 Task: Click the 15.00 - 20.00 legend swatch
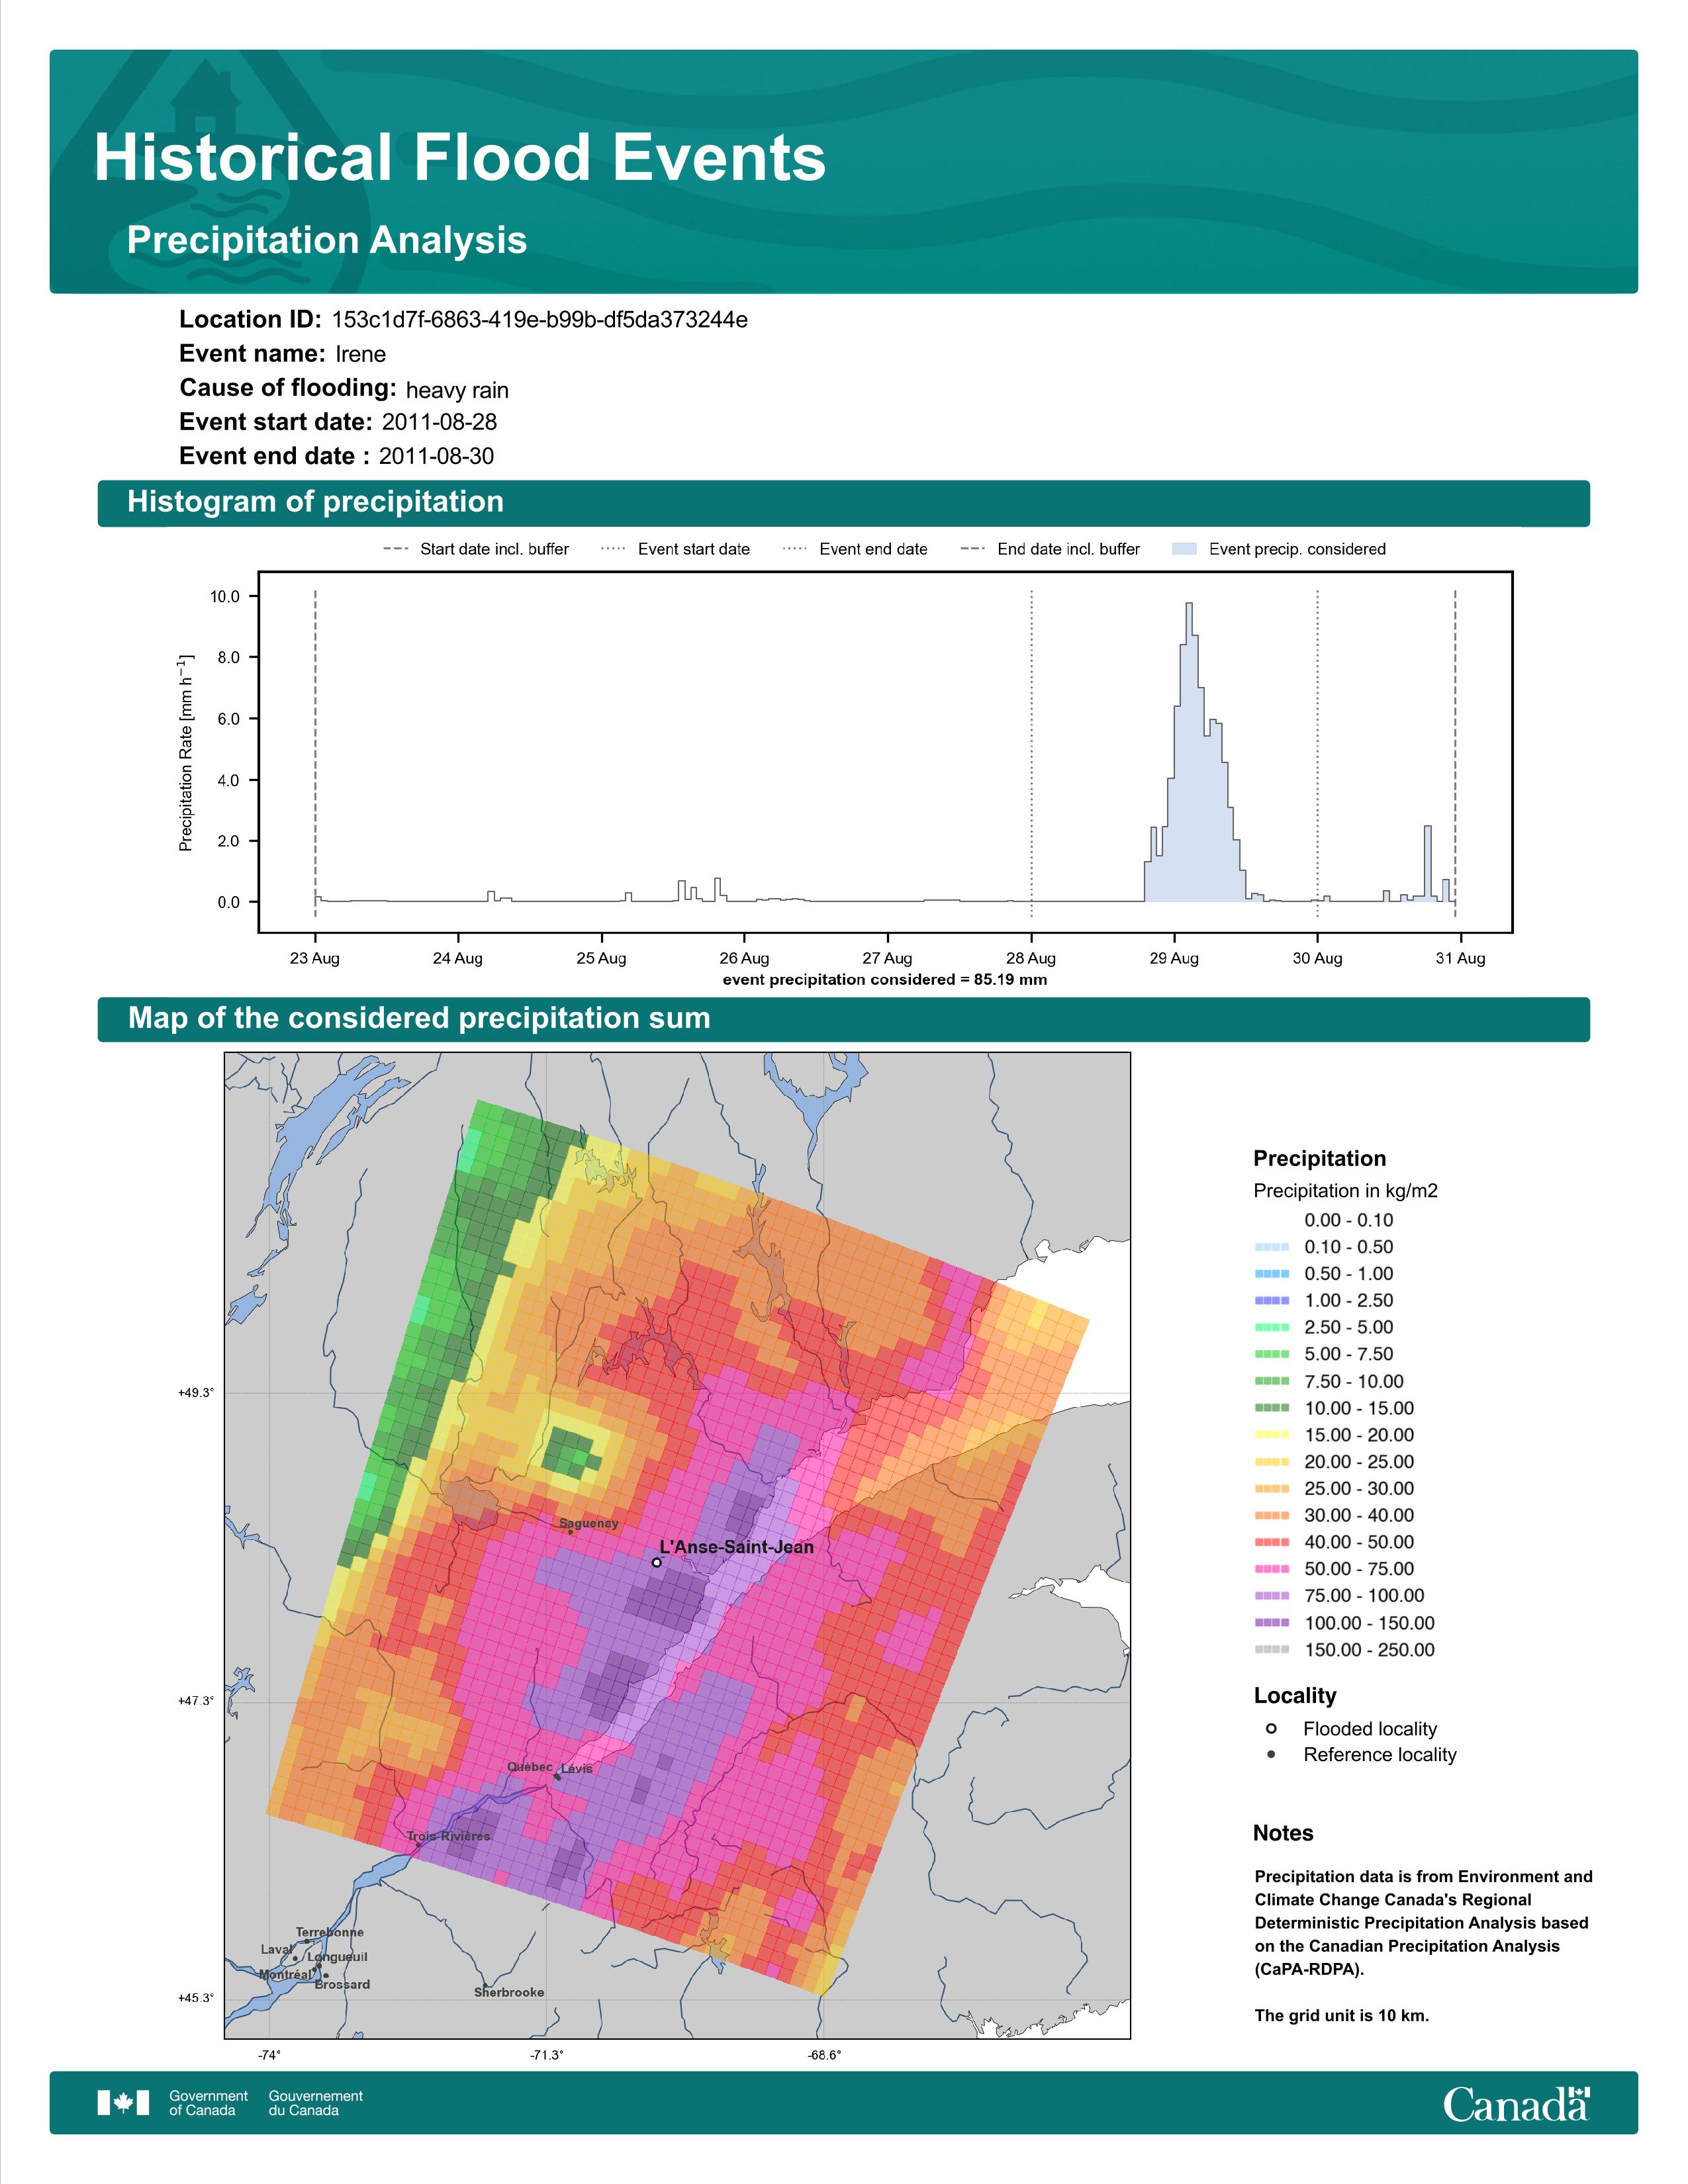pyautogui.click(x=1271, y=1436)
